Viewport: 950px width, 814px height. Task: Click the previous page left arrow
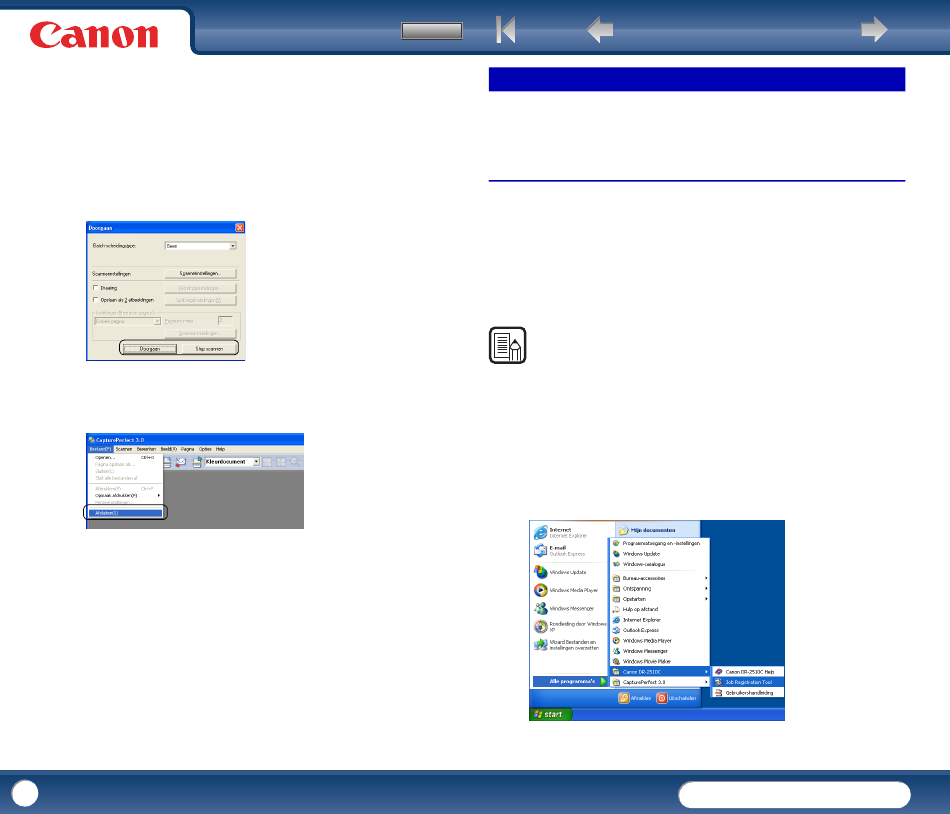point(600,30)
